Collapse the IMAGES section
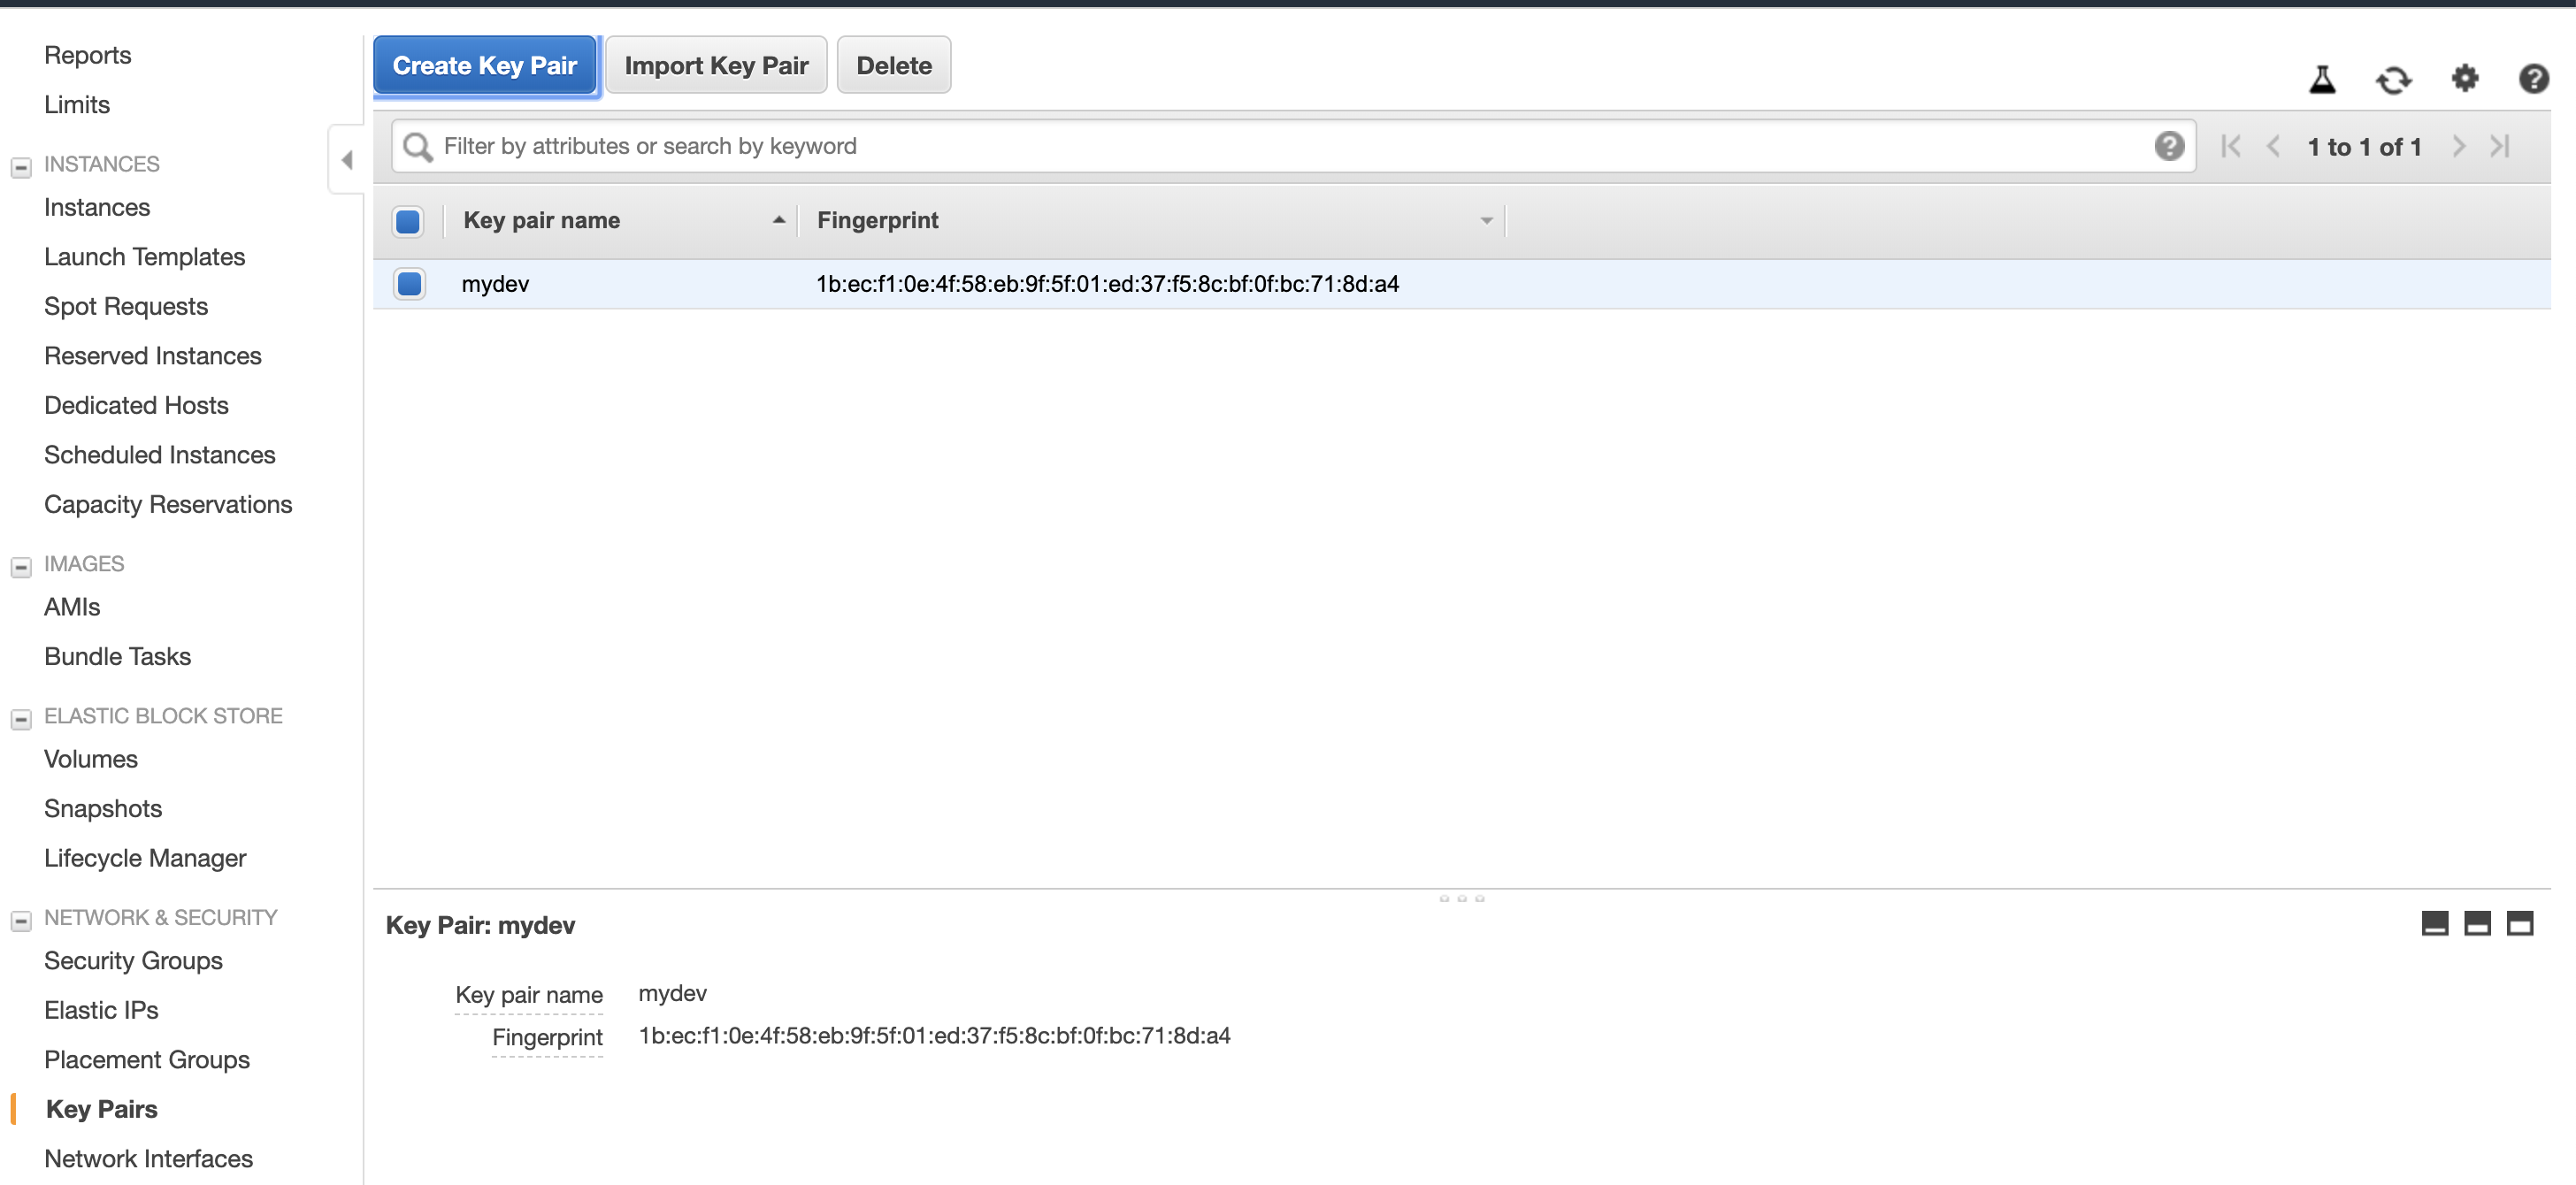Image resolution: width=2576 pixels, height=1185 pixels. (x=21, y=567)
